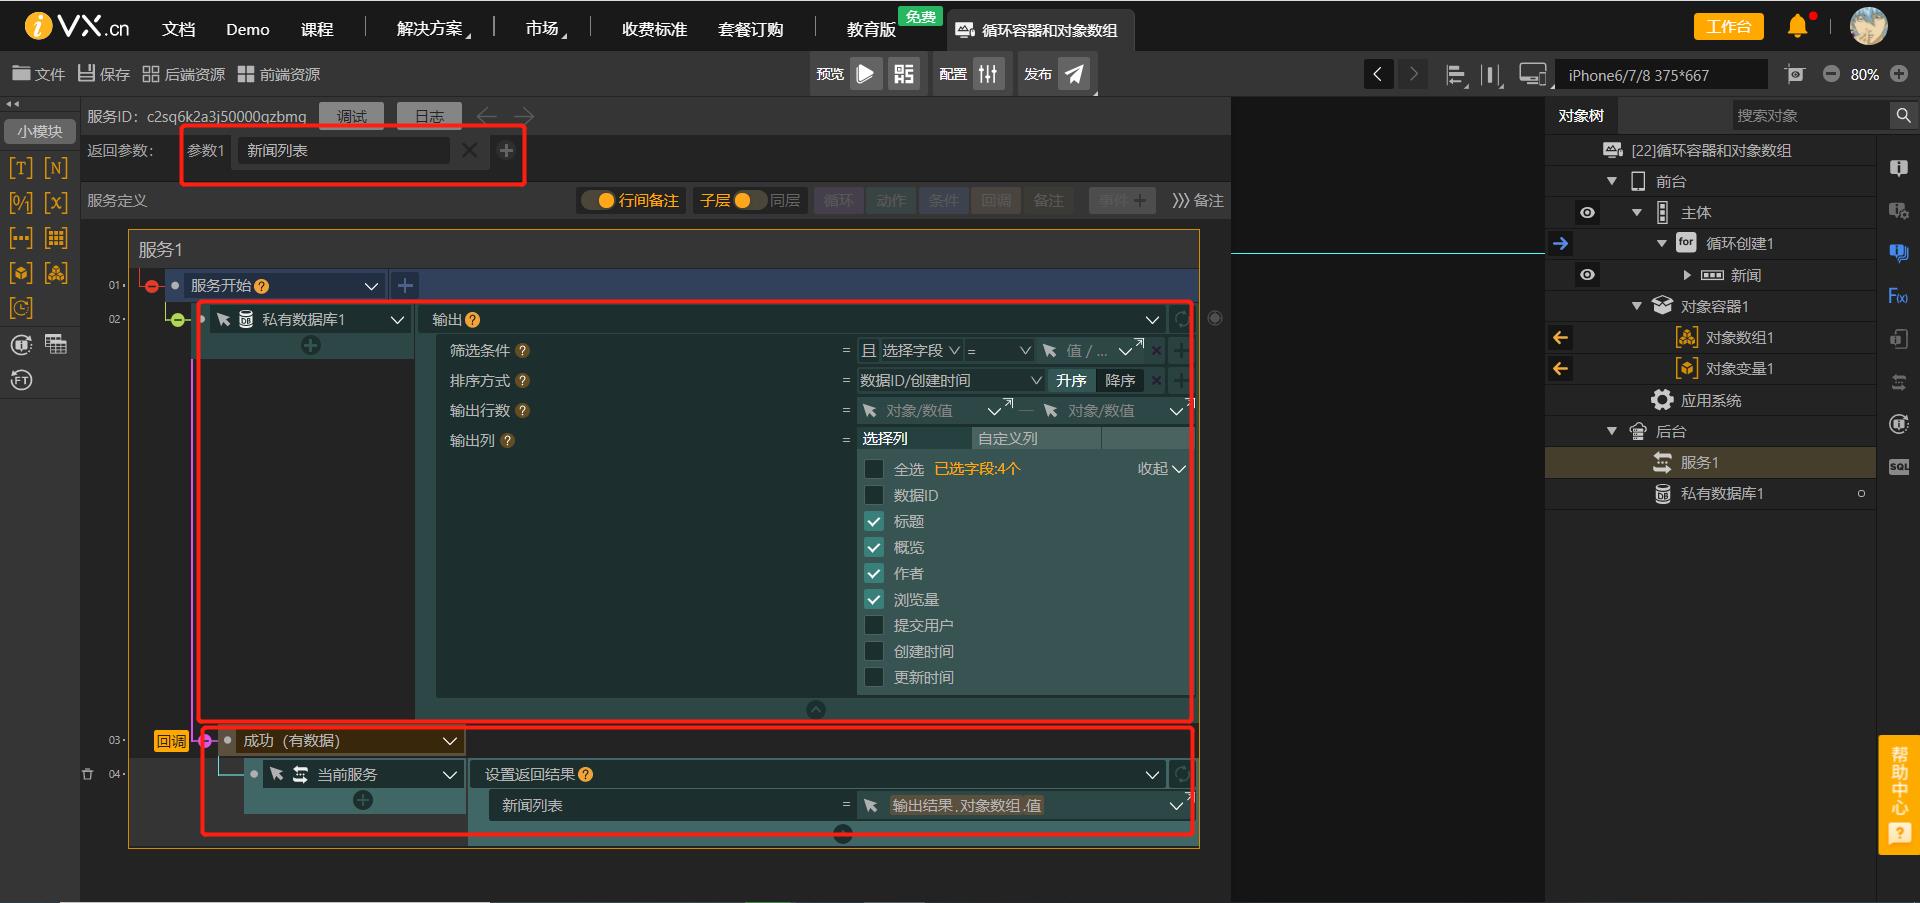Open the 成功 (有数据) callback dropdown

450,741
